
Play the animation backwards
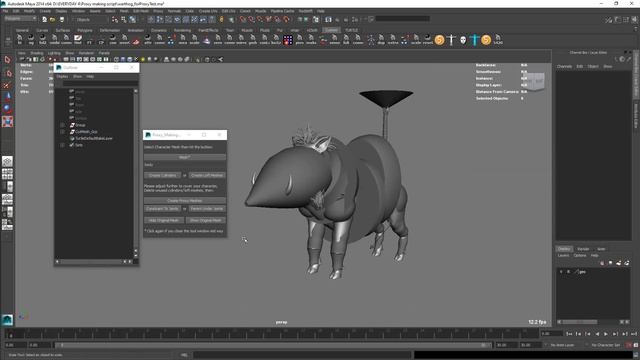pyautogui.click(x=597, y=334)
